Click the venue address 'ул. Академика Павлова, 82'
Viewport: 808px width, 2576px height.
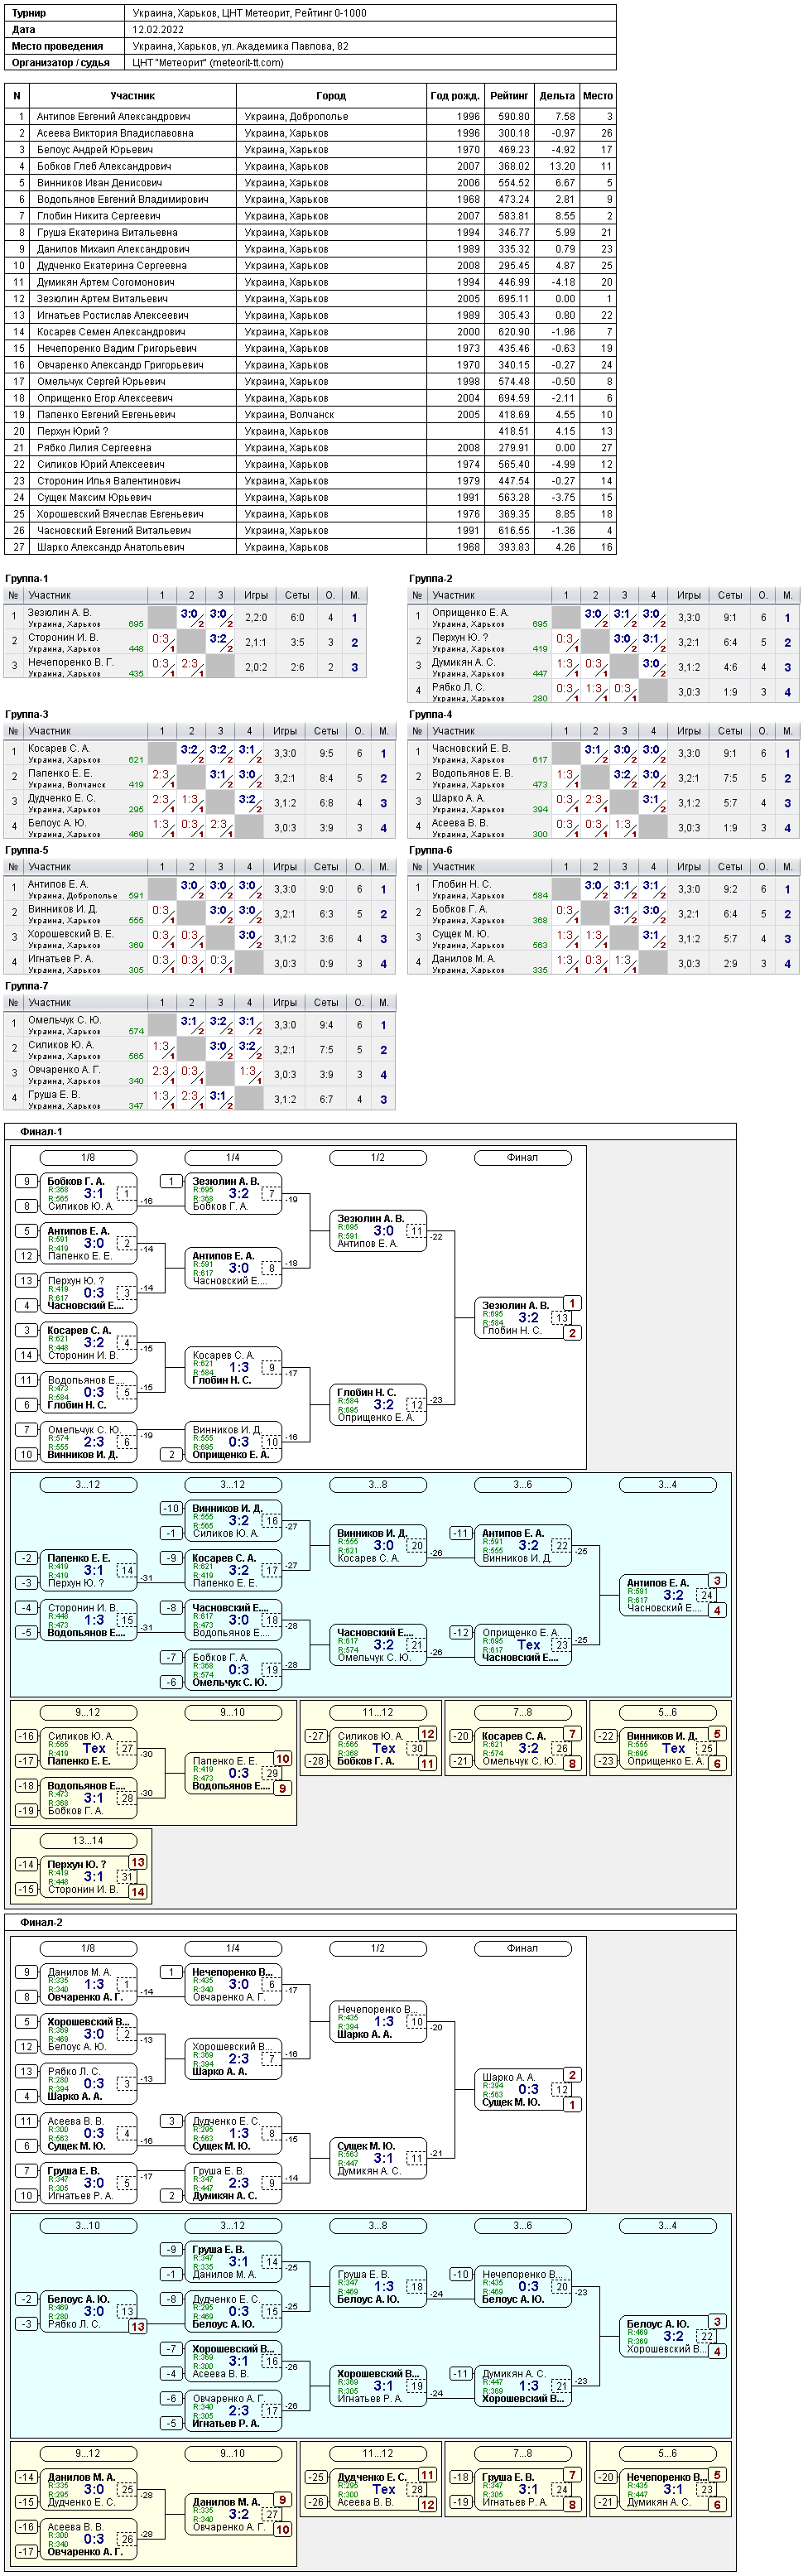tap(283, 46)
